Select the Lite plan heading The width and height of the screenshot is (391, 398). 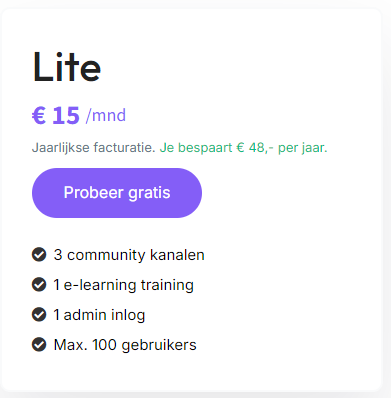coord(67,67)
